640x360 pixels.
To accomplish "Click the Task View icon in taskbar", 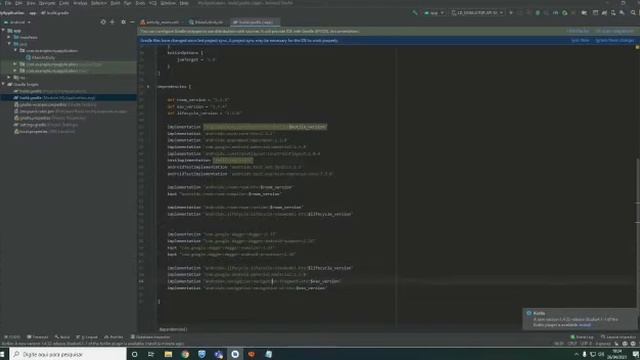I will click(151, 354).
